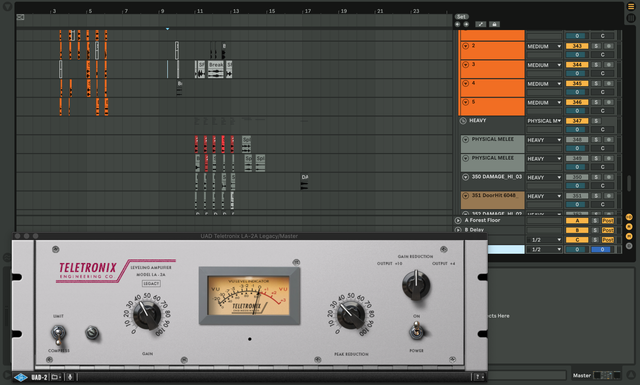Open HEAVY group PHYSICAL M routing dropdown
Screen dimensions: 640x385
[x=544, y=121]
